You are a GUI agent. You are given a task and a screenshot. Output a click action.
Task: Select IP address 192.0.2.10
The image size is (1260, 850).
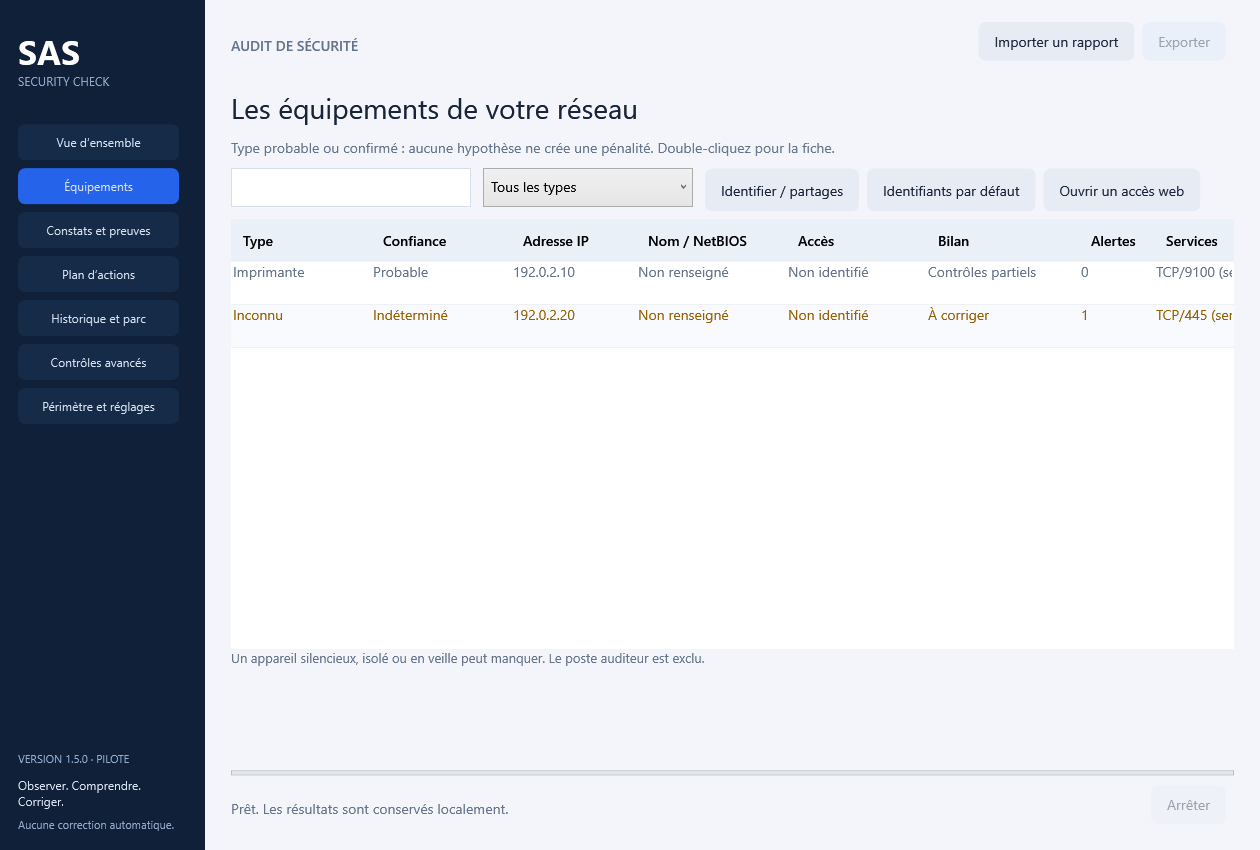544,272
